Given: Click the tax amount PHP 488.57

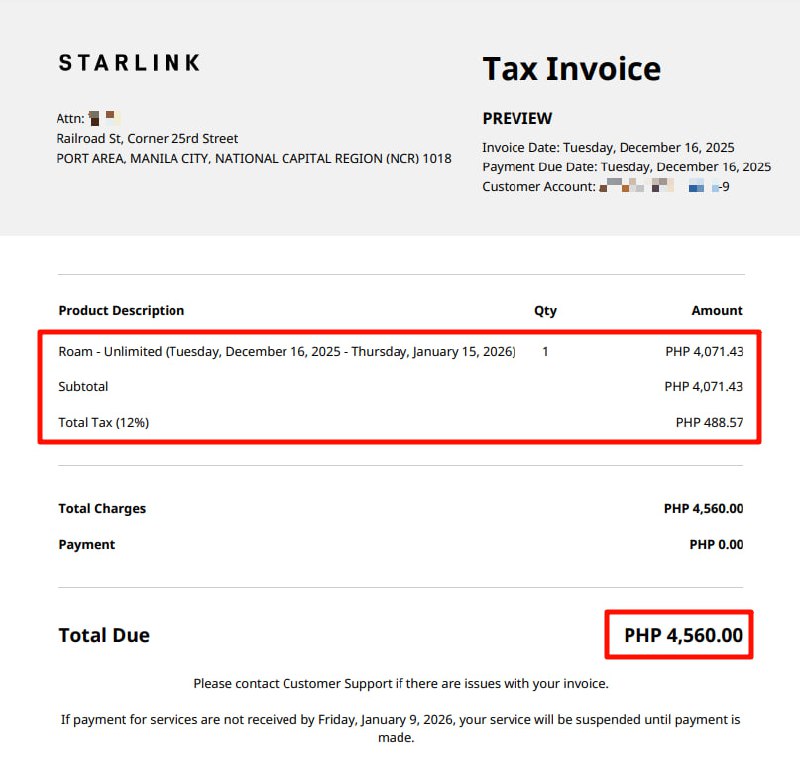Looking at the screenshot, I should click(x=709, y=423).
